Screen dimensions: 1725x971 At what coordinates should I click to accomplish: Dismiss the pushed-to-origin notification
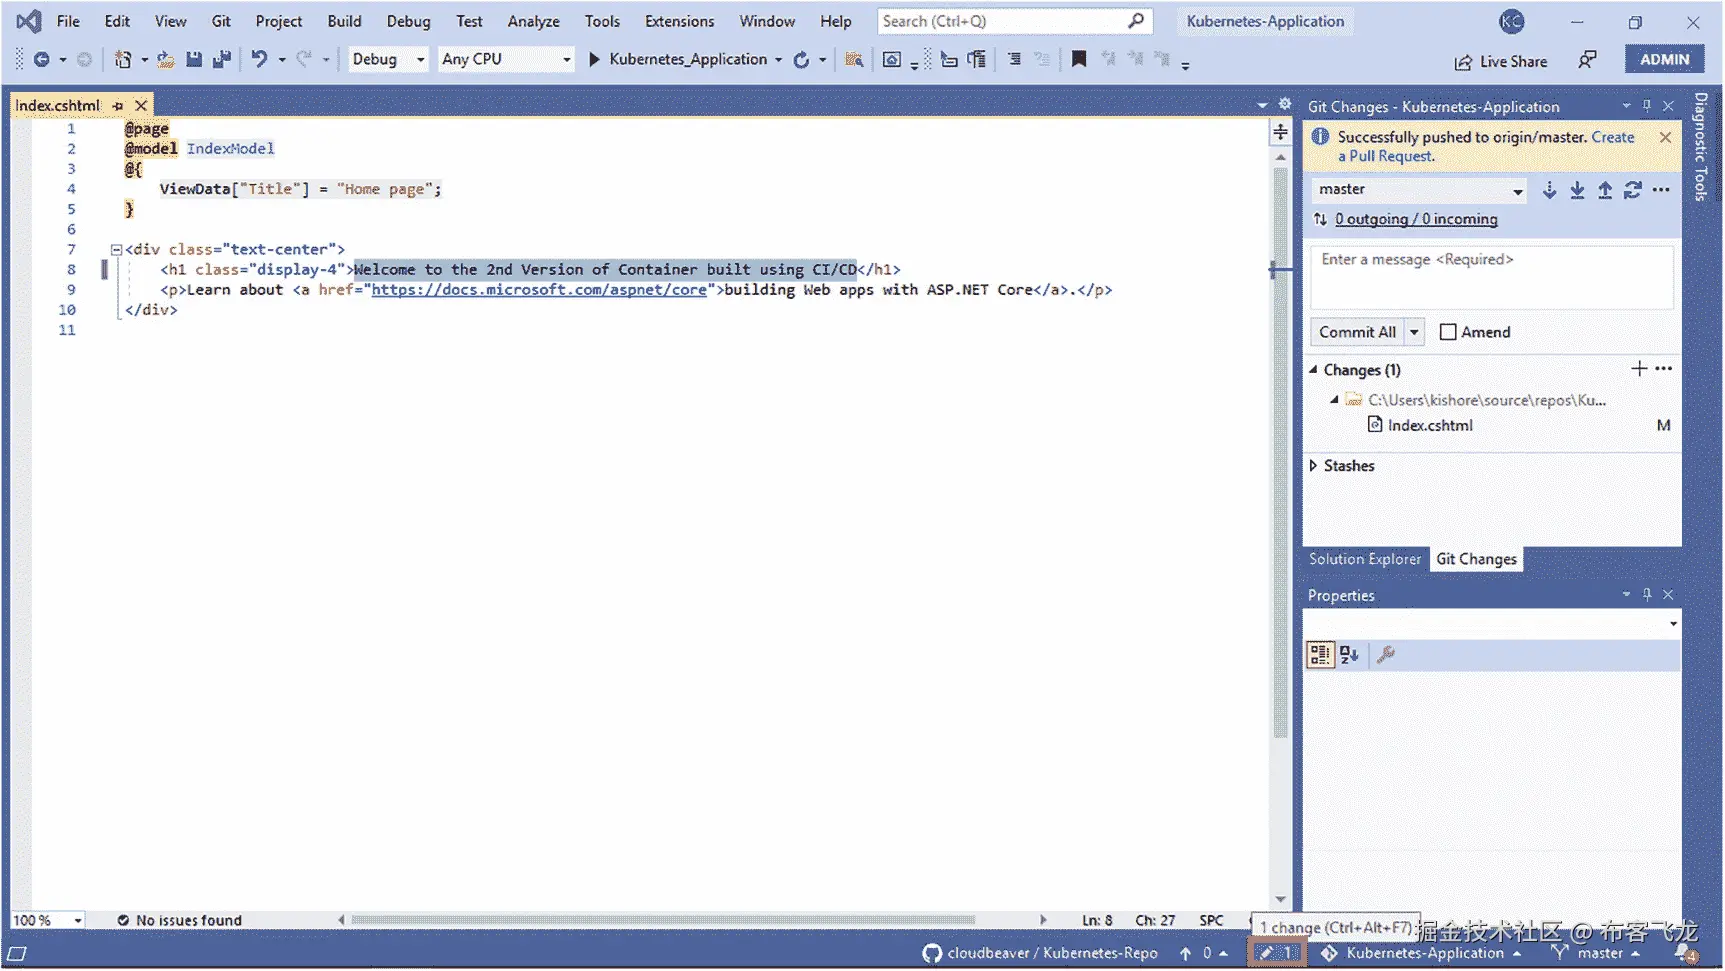pyautogui.click(x=1665, y=138)
